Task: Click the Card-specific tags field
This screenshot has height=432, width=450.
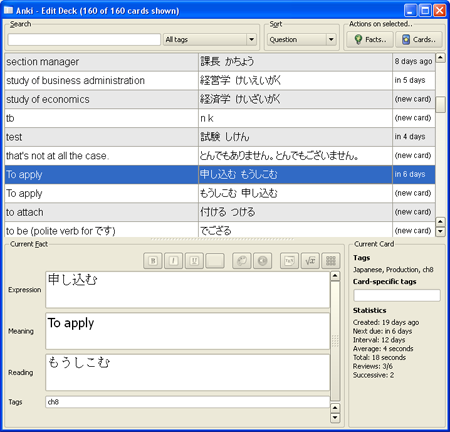Action: 397,295
